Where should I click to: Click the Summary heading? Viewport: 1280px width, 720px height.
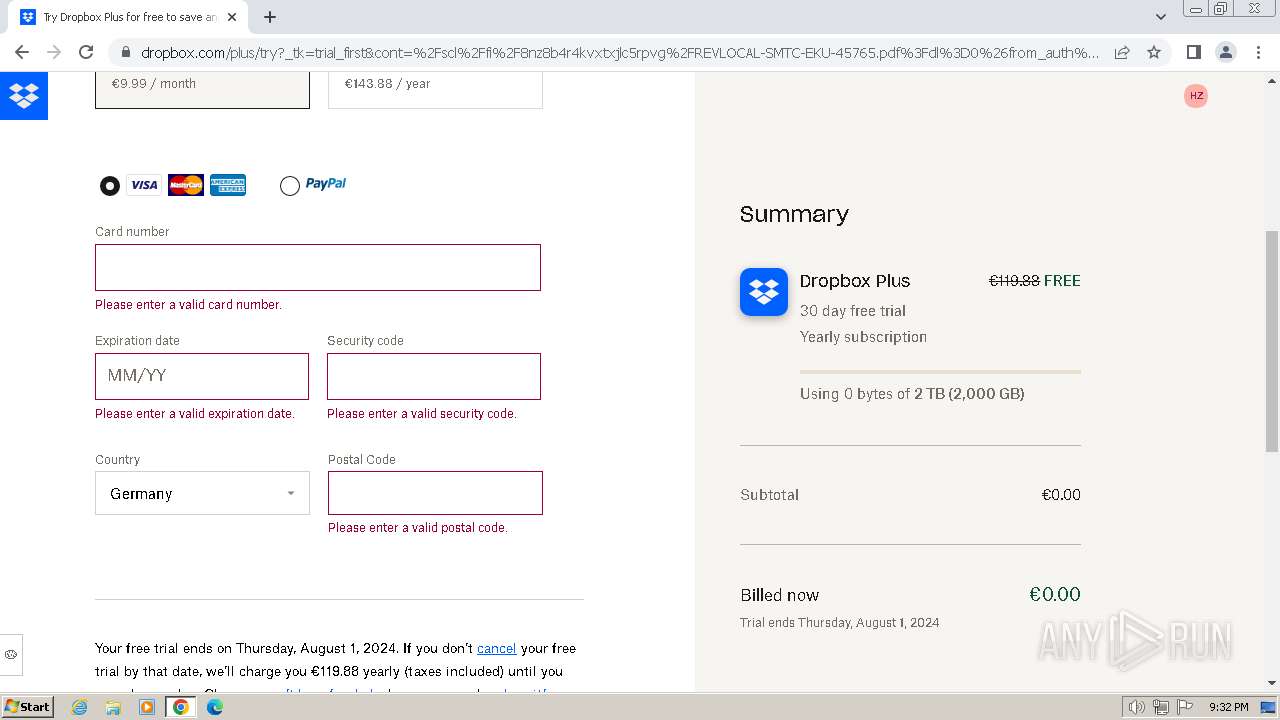pos(794,214)
